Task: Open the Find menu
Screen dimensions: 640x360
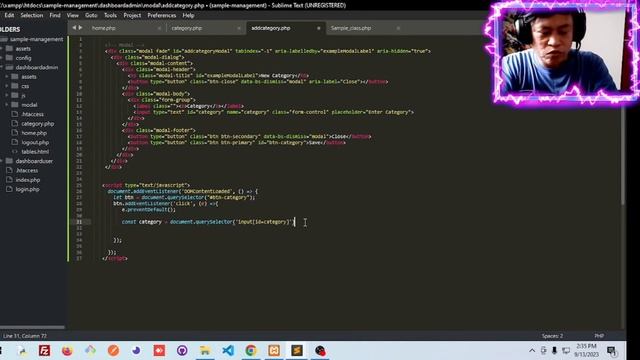Action: [55, 15]
